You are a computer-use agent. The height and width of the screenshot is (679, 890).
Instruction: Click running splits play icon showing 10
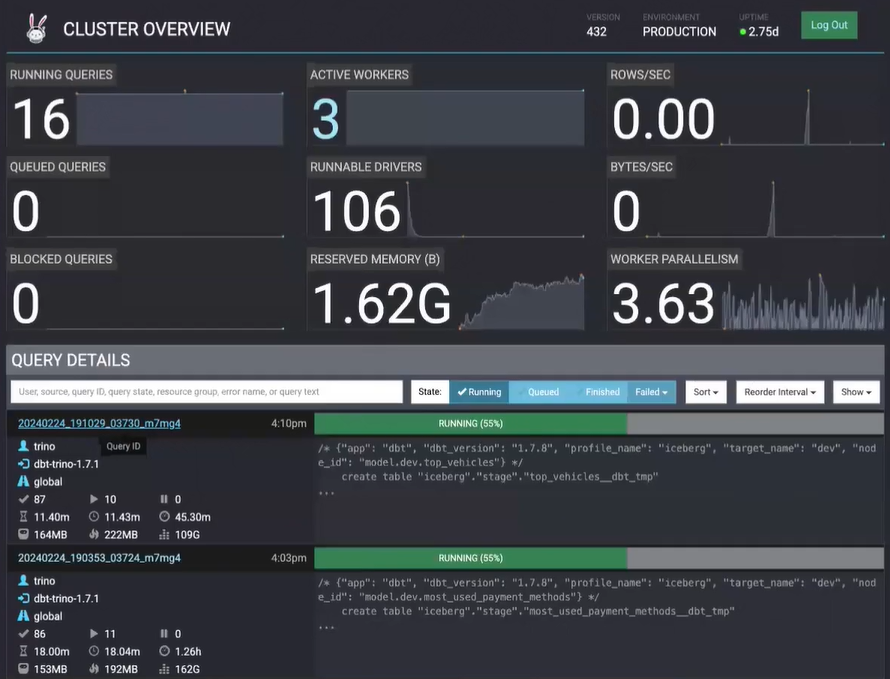click(x=94, y=499)
